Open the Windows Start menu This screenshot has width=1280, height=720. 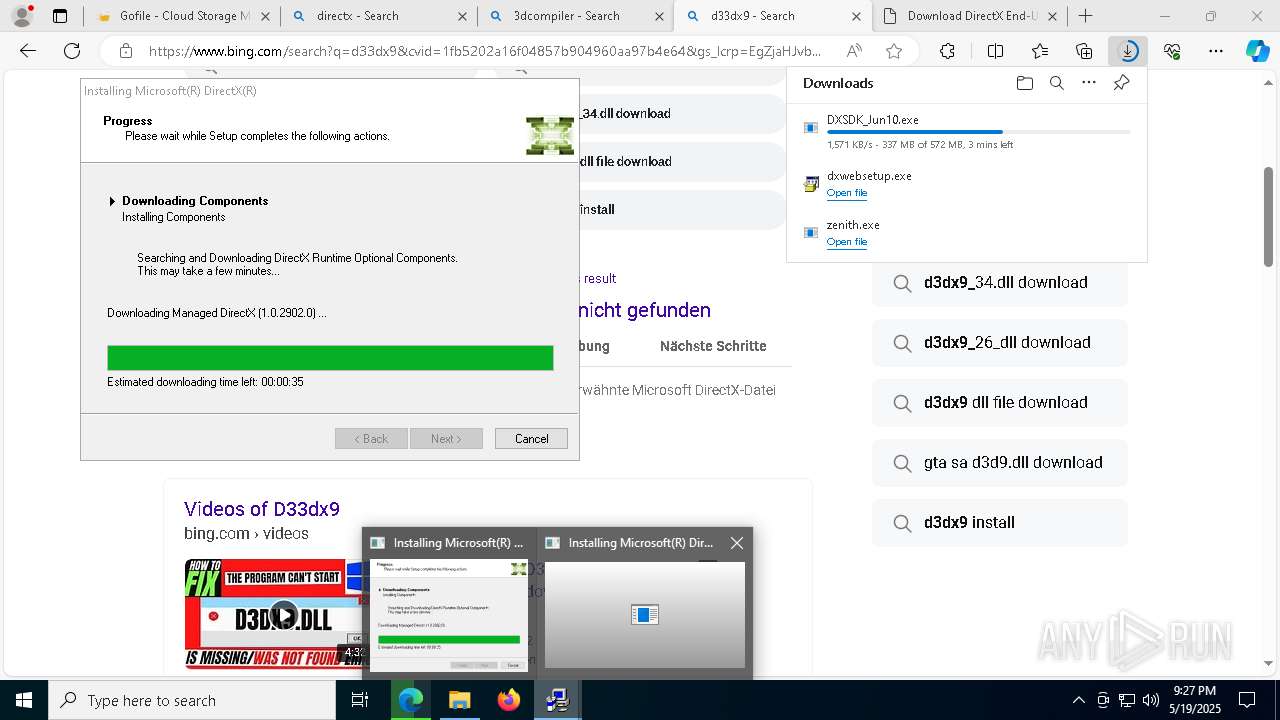click(24, 700)
